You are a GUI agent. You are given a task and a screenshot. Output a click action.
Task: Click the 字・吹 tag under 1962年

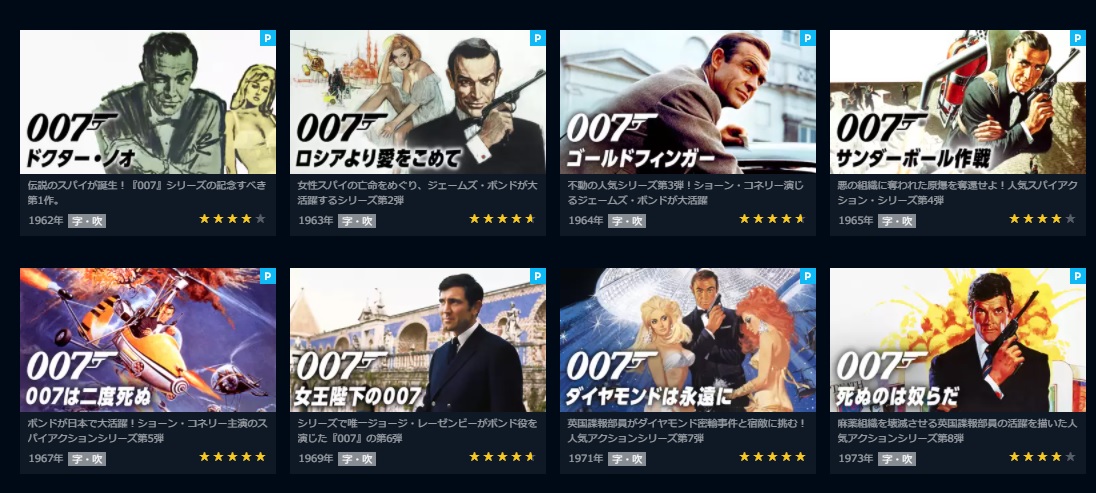click(x=87, y=221)
